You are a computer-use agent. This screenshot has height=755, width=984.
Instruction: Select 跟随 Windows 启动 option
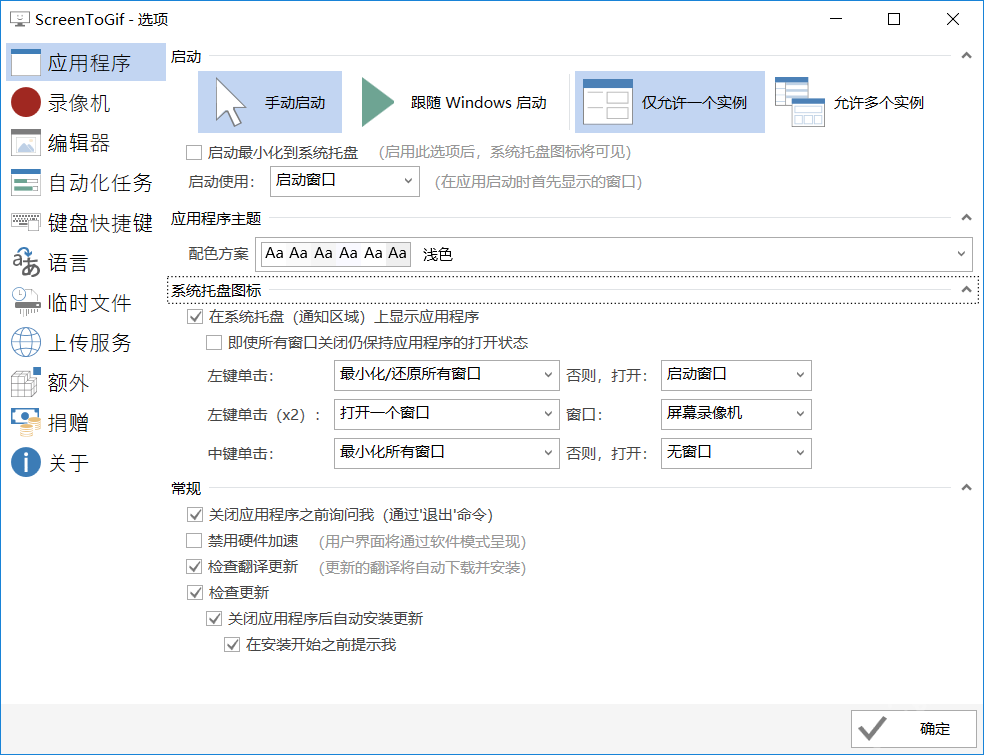click(454, 102)
